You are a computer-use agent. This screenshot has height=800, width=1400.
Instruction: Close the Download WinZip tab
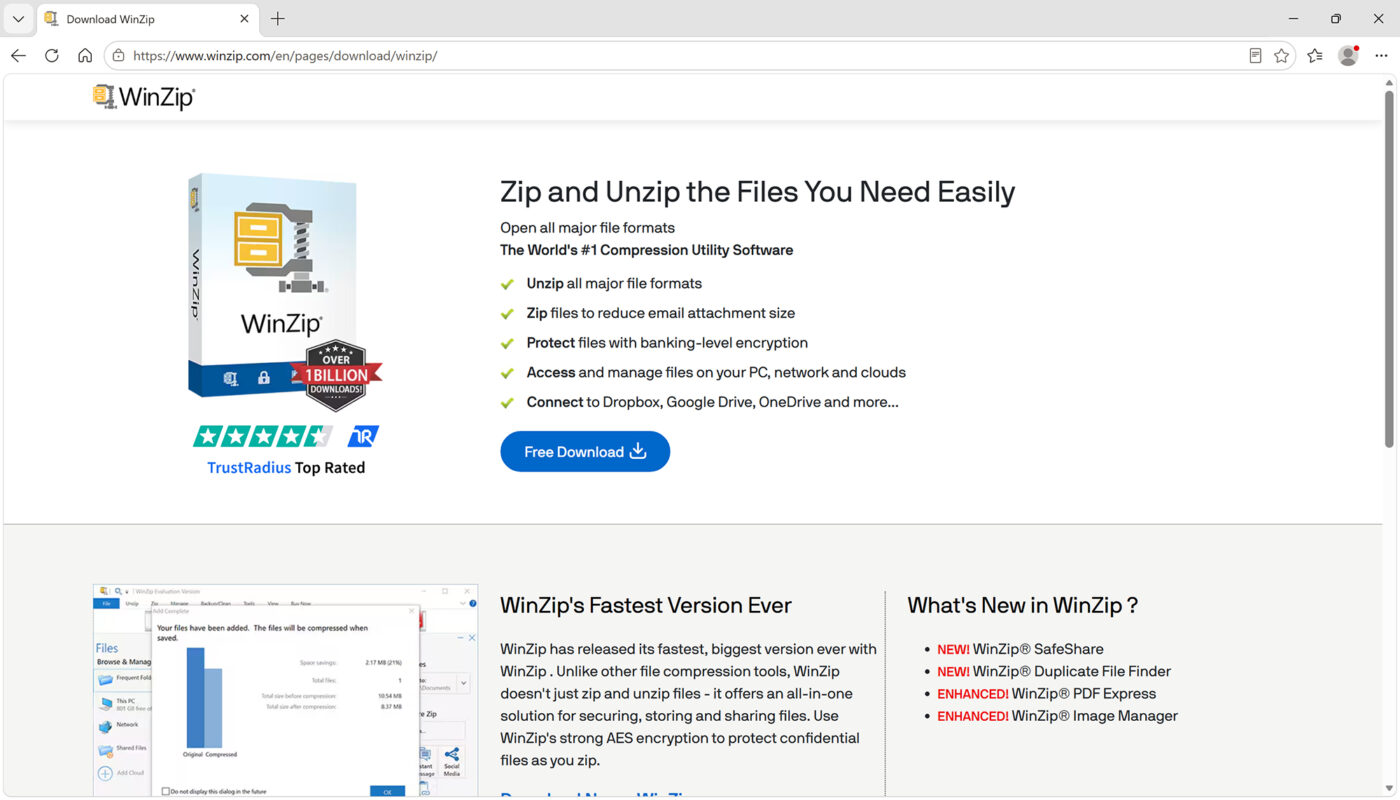point(245,19)
